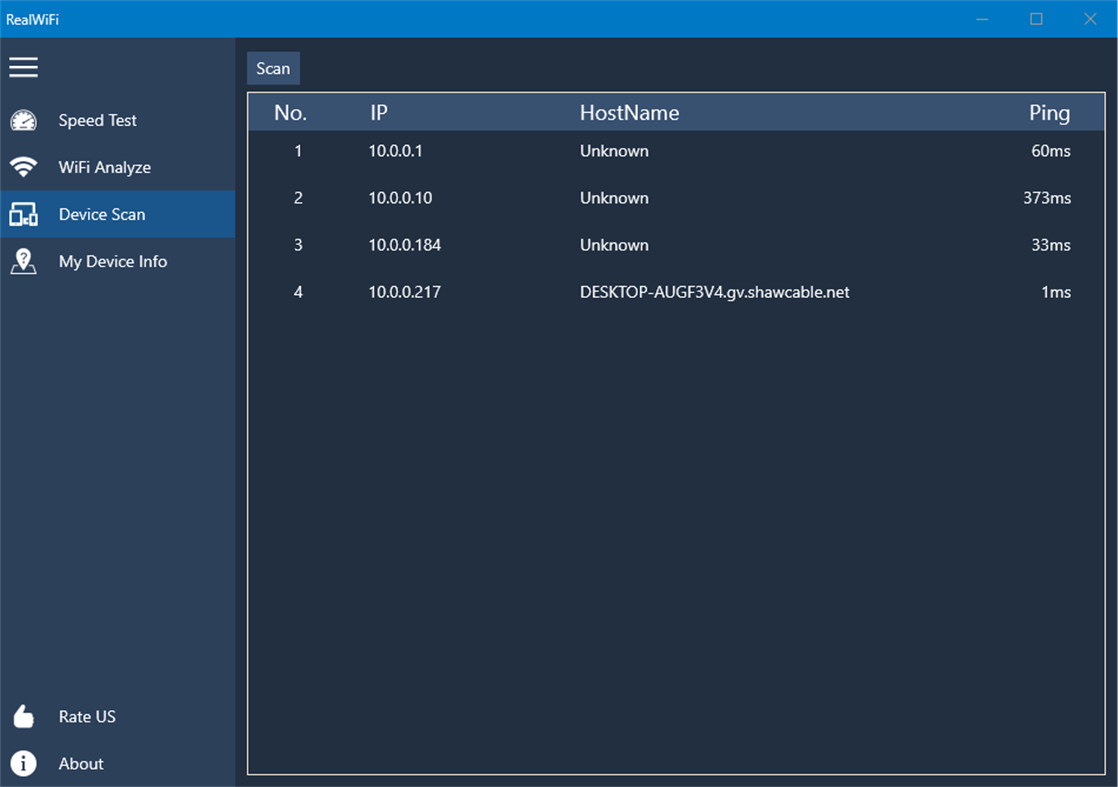1118x787 pixels.
Task: Click the About info icon
Action: click(x=24, y=763)
